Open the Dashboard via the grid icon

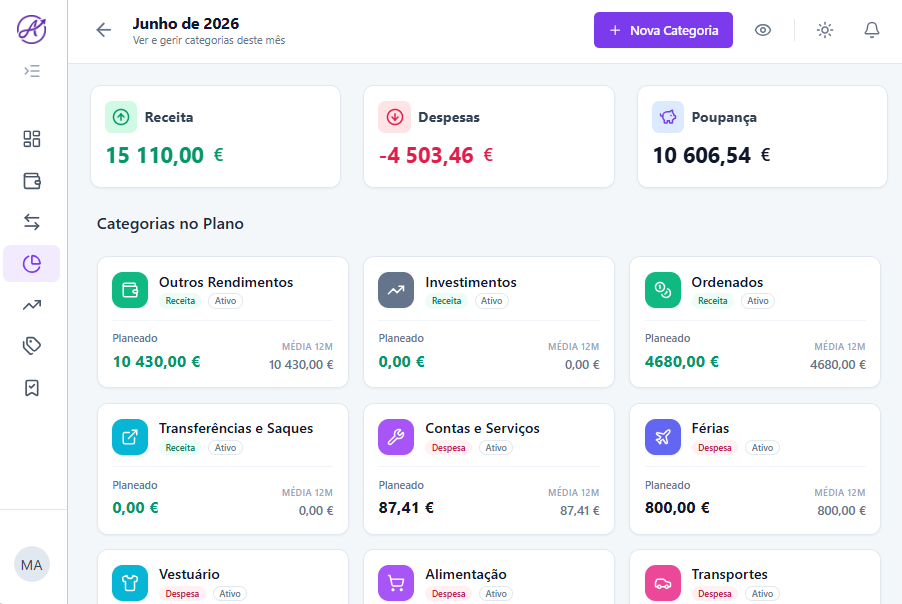point(31,140)
